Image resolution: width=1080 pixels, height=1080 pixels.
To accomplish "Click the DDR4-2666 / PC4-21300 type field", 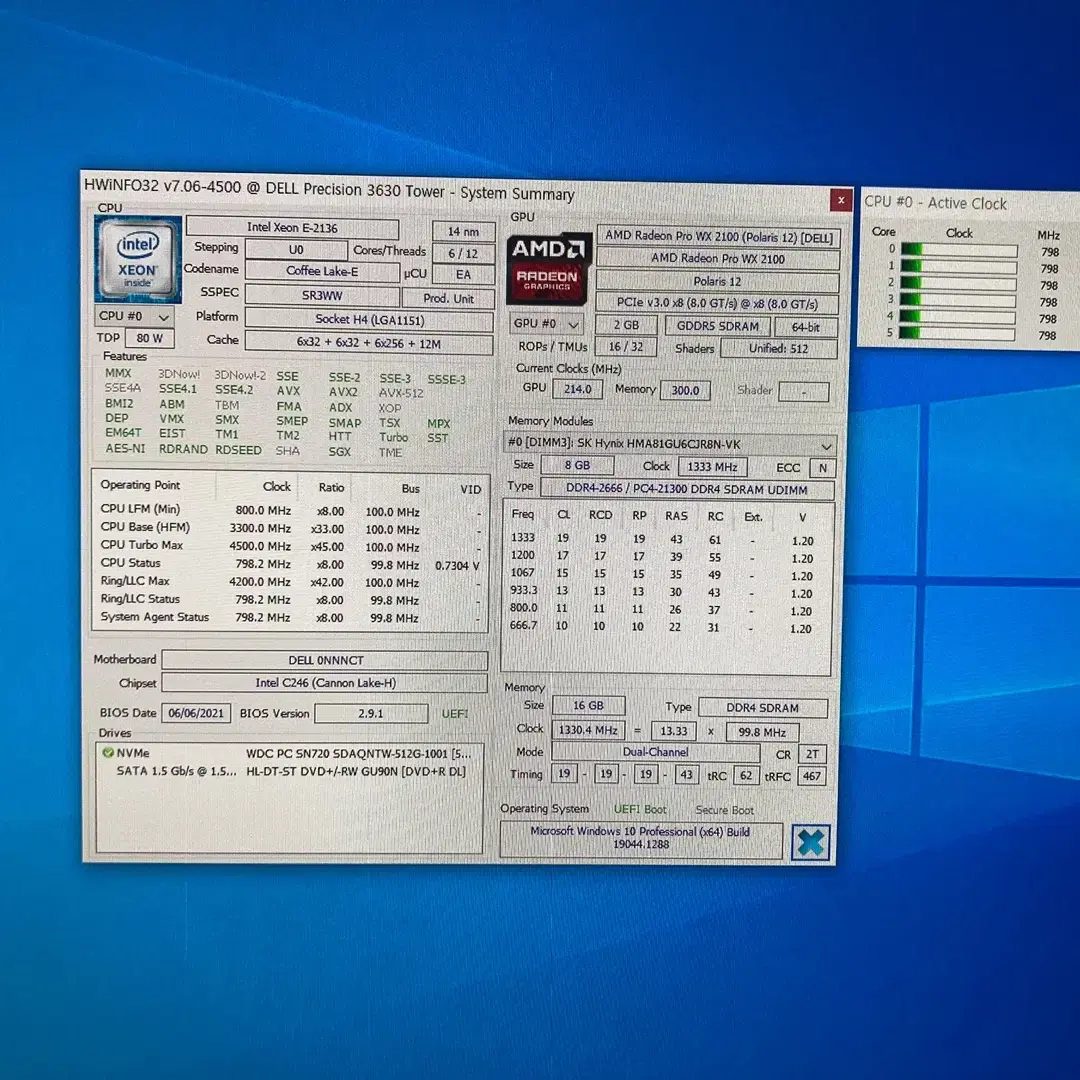I will (687, 489).
